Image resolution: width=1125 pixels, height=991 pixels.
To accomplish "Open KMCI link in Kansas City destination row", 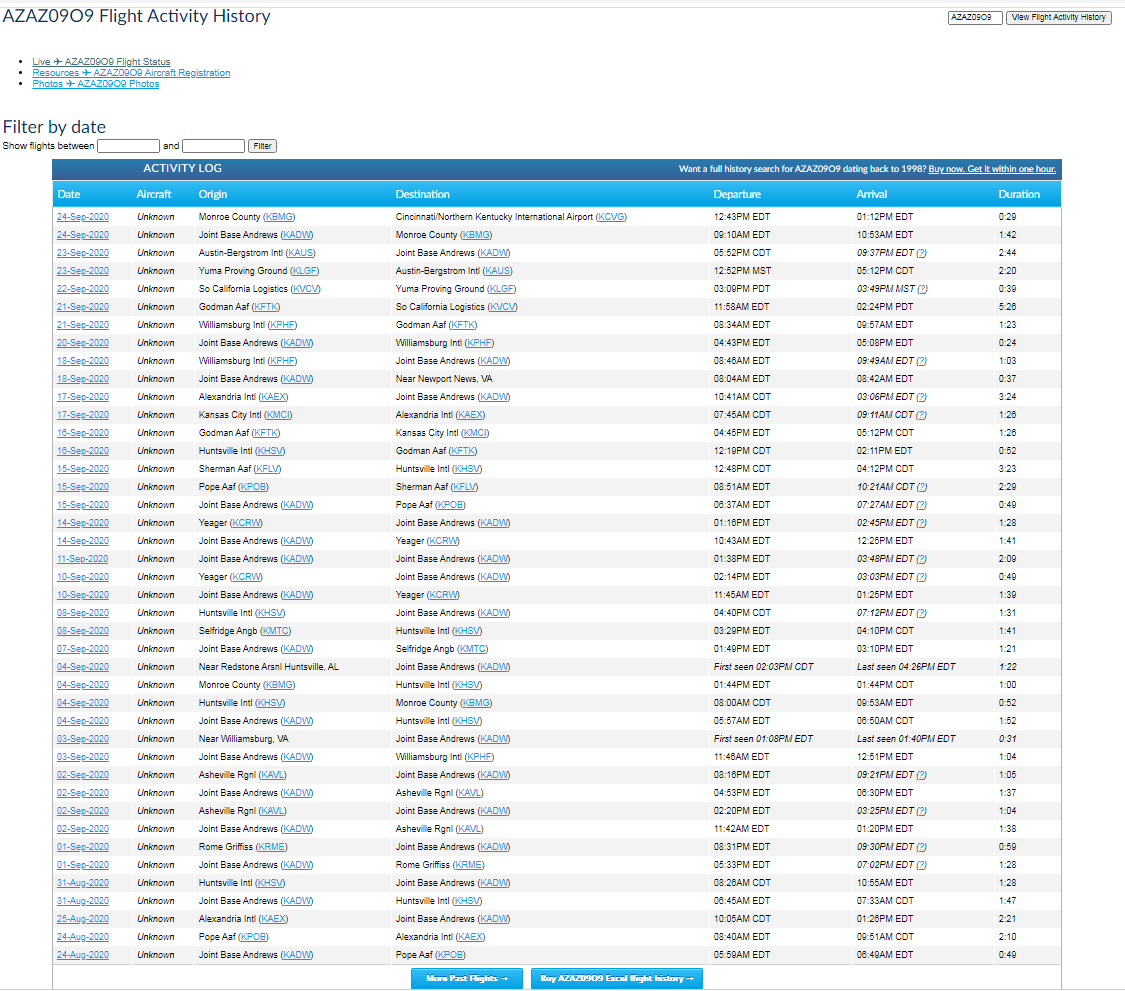I will [x=475, y=433].
